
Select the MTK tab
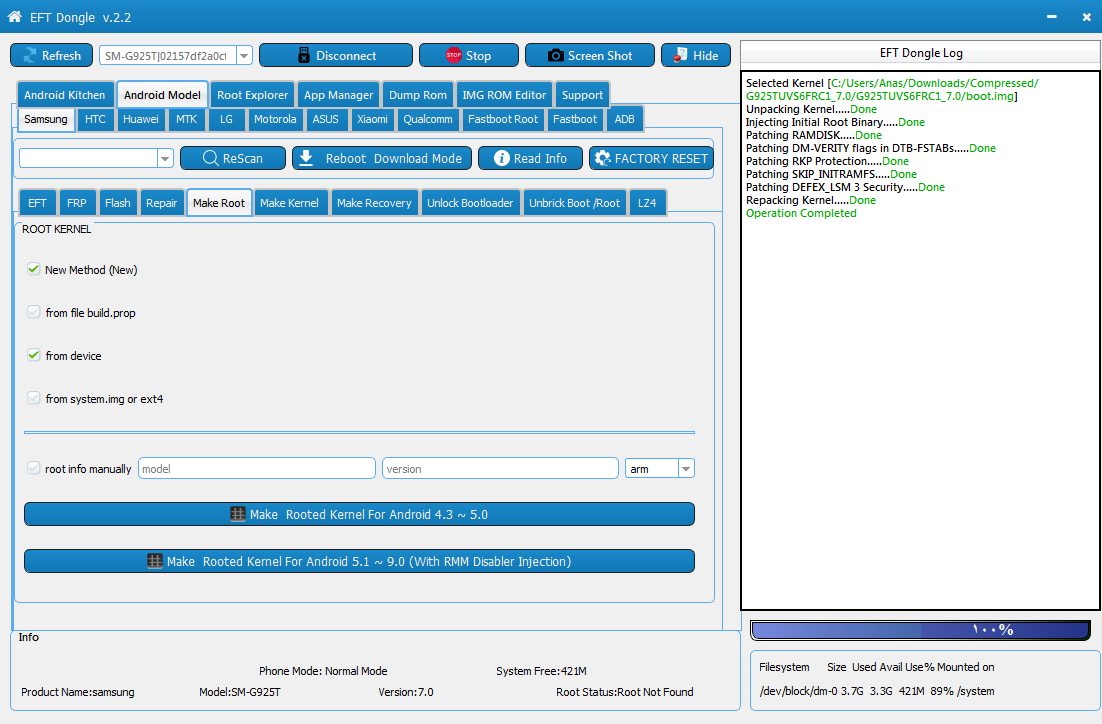coord(186,119)
